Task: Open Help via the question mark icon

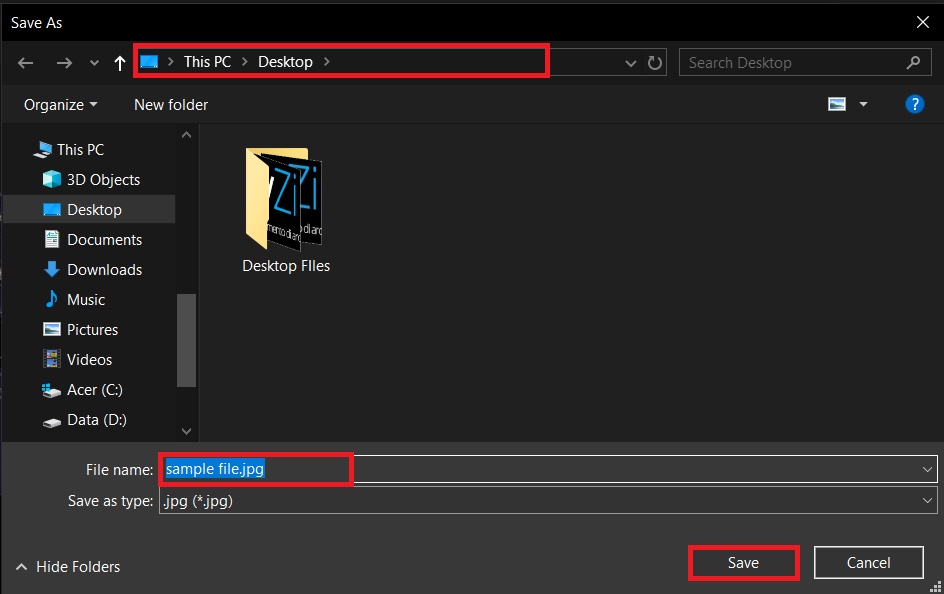Action: [x=915, y=103]
